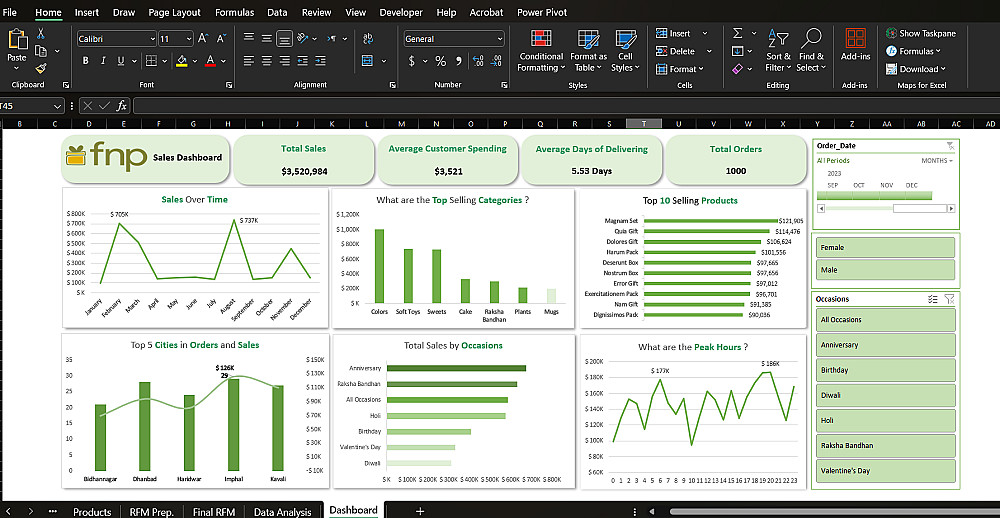Select the Diwali slicer button
This screenshot has width=1000, height=518.
tap(885, 395)
